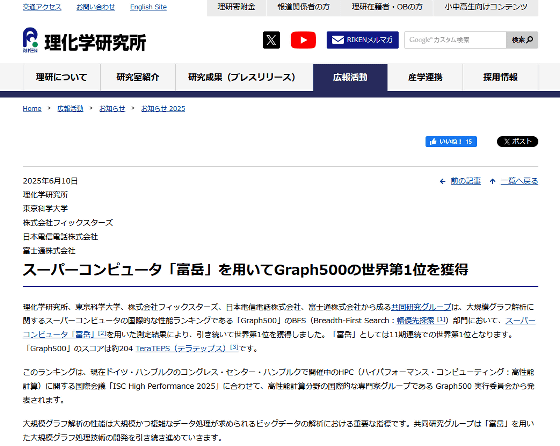
Task: Select 広報活動 in main navigation
Action: point(350,77)
